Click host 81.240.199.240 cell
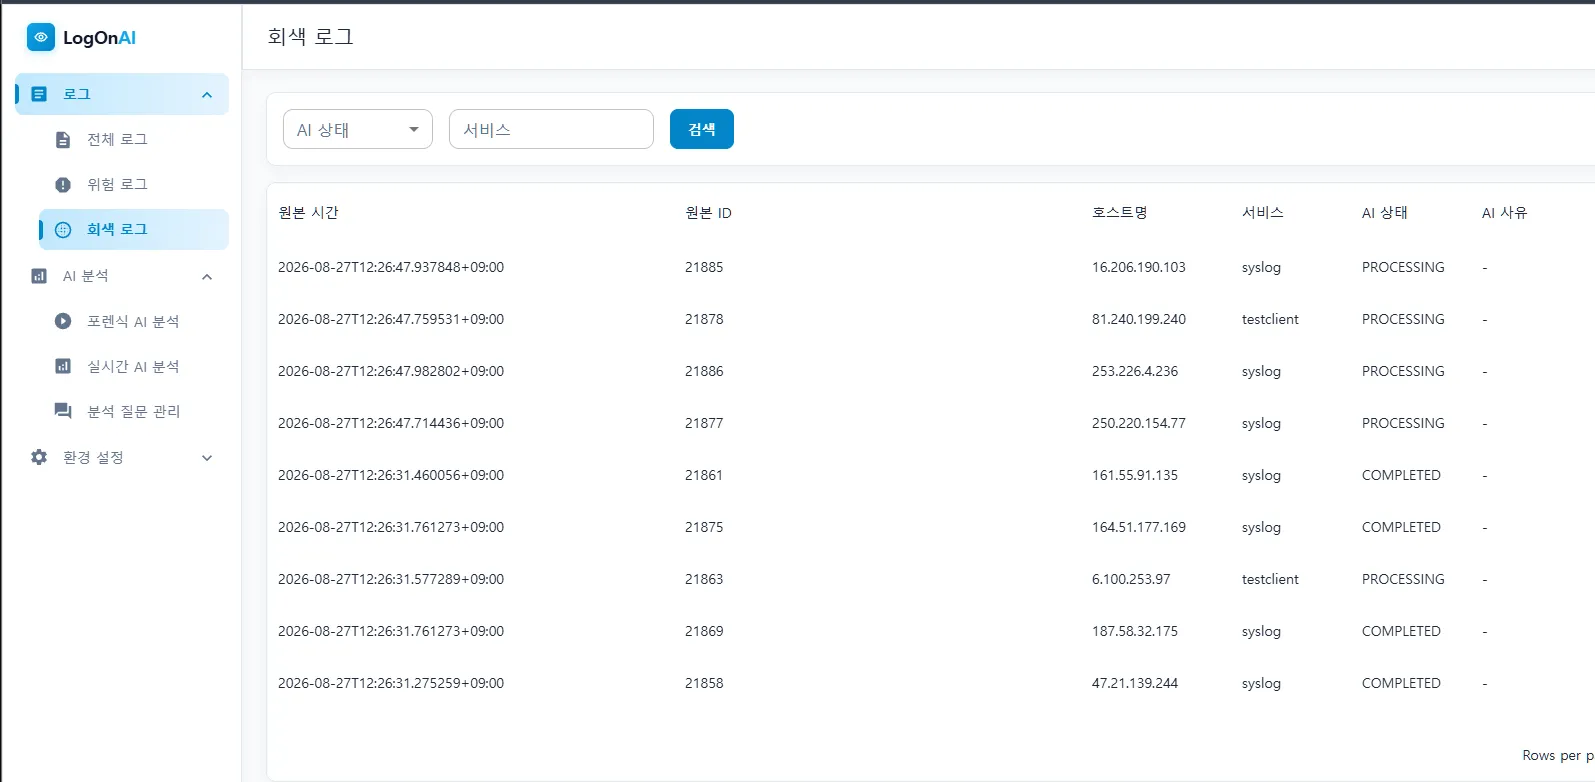The image size is (1595, 782). coord(1139,319)
